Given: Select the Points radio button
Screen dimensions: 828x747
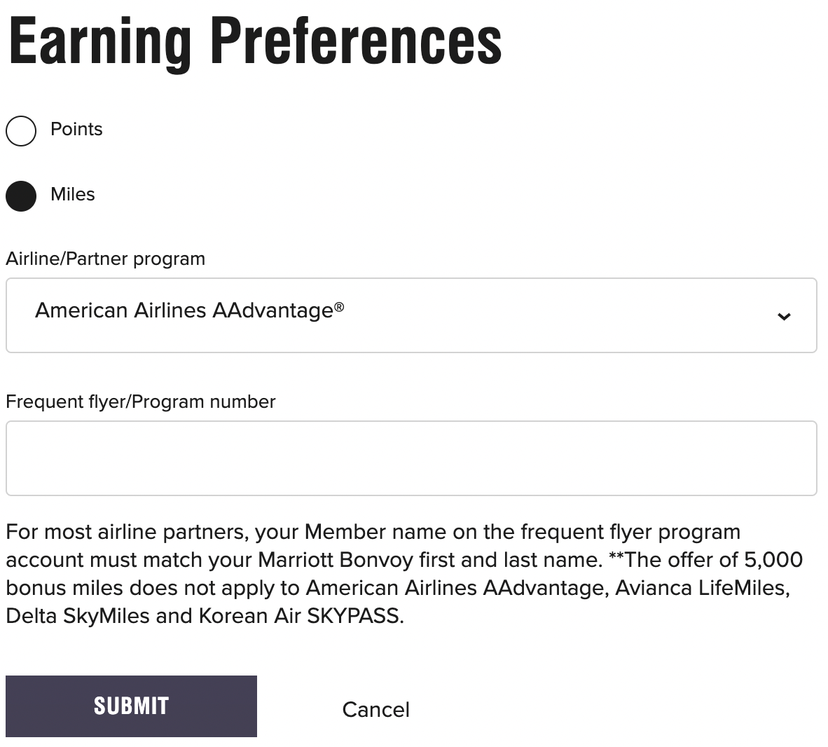Looking at the screenshot, I should coord(21,130).
